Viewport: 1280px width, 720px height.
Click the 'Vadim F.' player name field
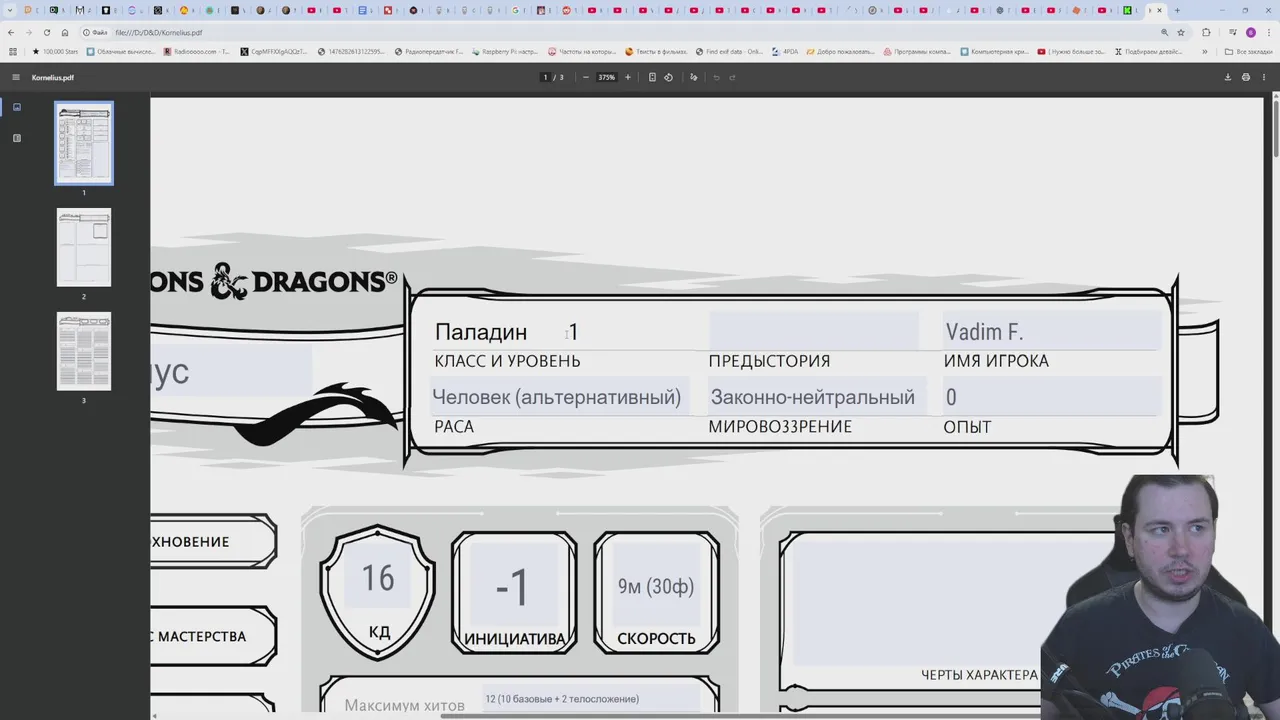(x=1051, y=332)
